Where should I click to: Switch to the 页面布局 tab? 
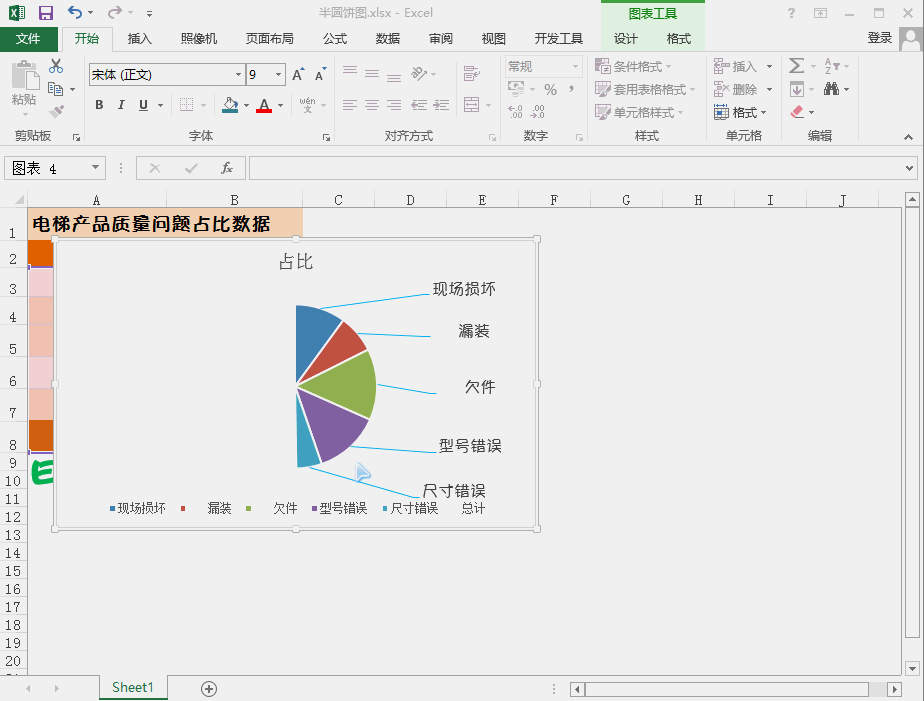tap(269, 39)
